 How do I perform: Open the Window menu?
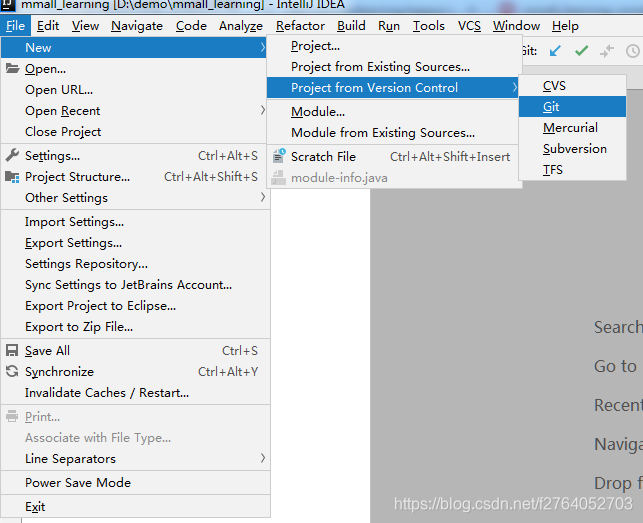coord(516,26)
